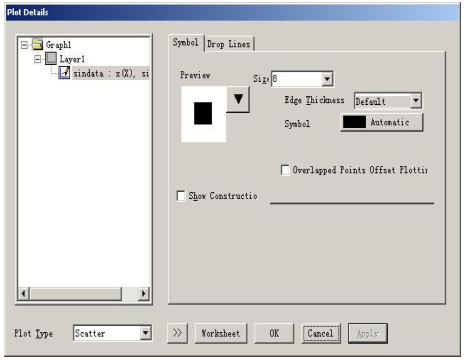Collapse the Layer1 tree node
The width and height of the screenshot is (464, 361).
click(x=38, y=59)
